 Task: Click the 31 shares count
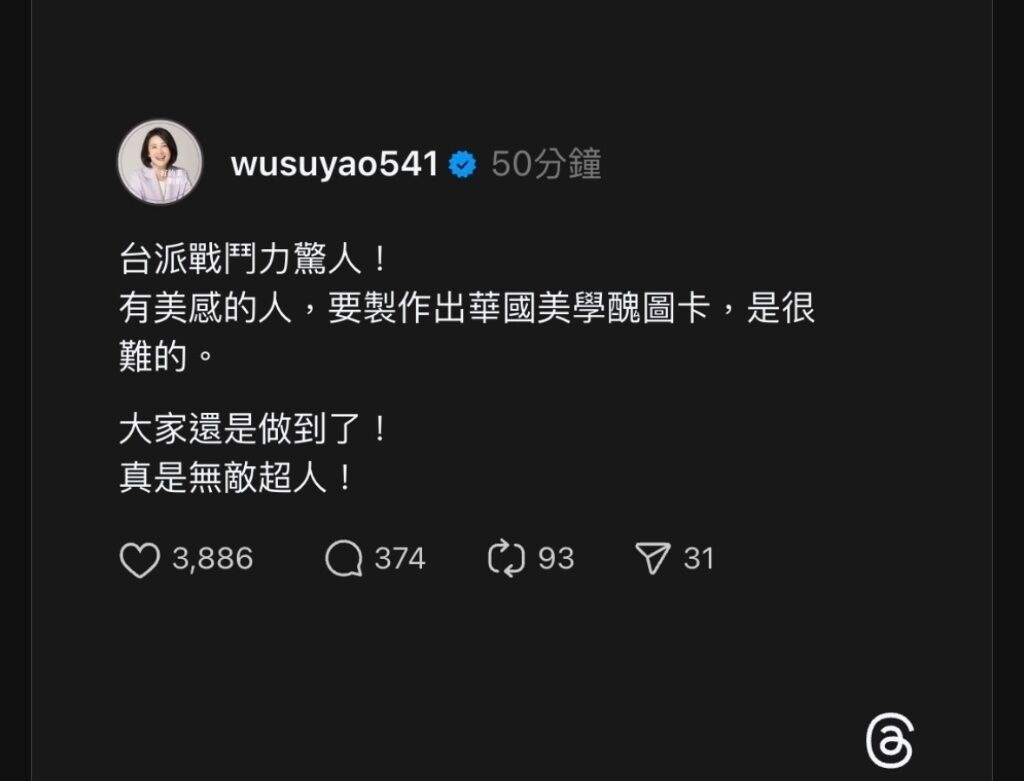point(698,559)
